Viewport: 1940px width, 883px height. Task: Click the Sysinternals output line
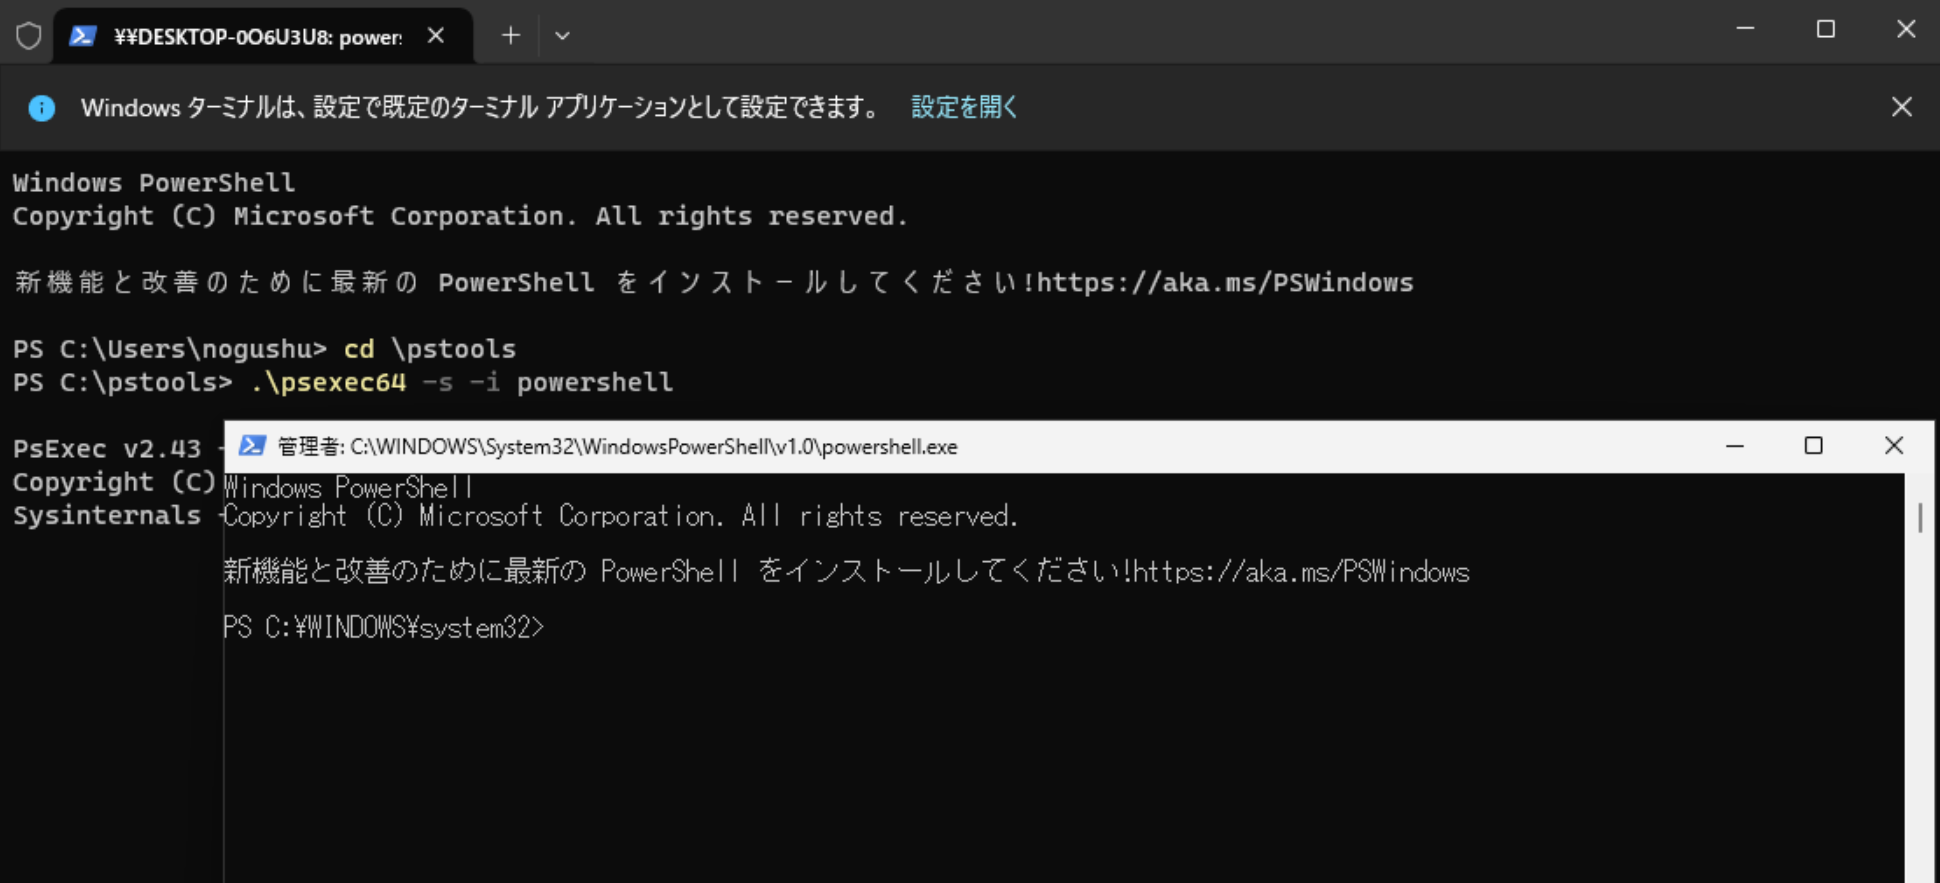pos(107,515)
